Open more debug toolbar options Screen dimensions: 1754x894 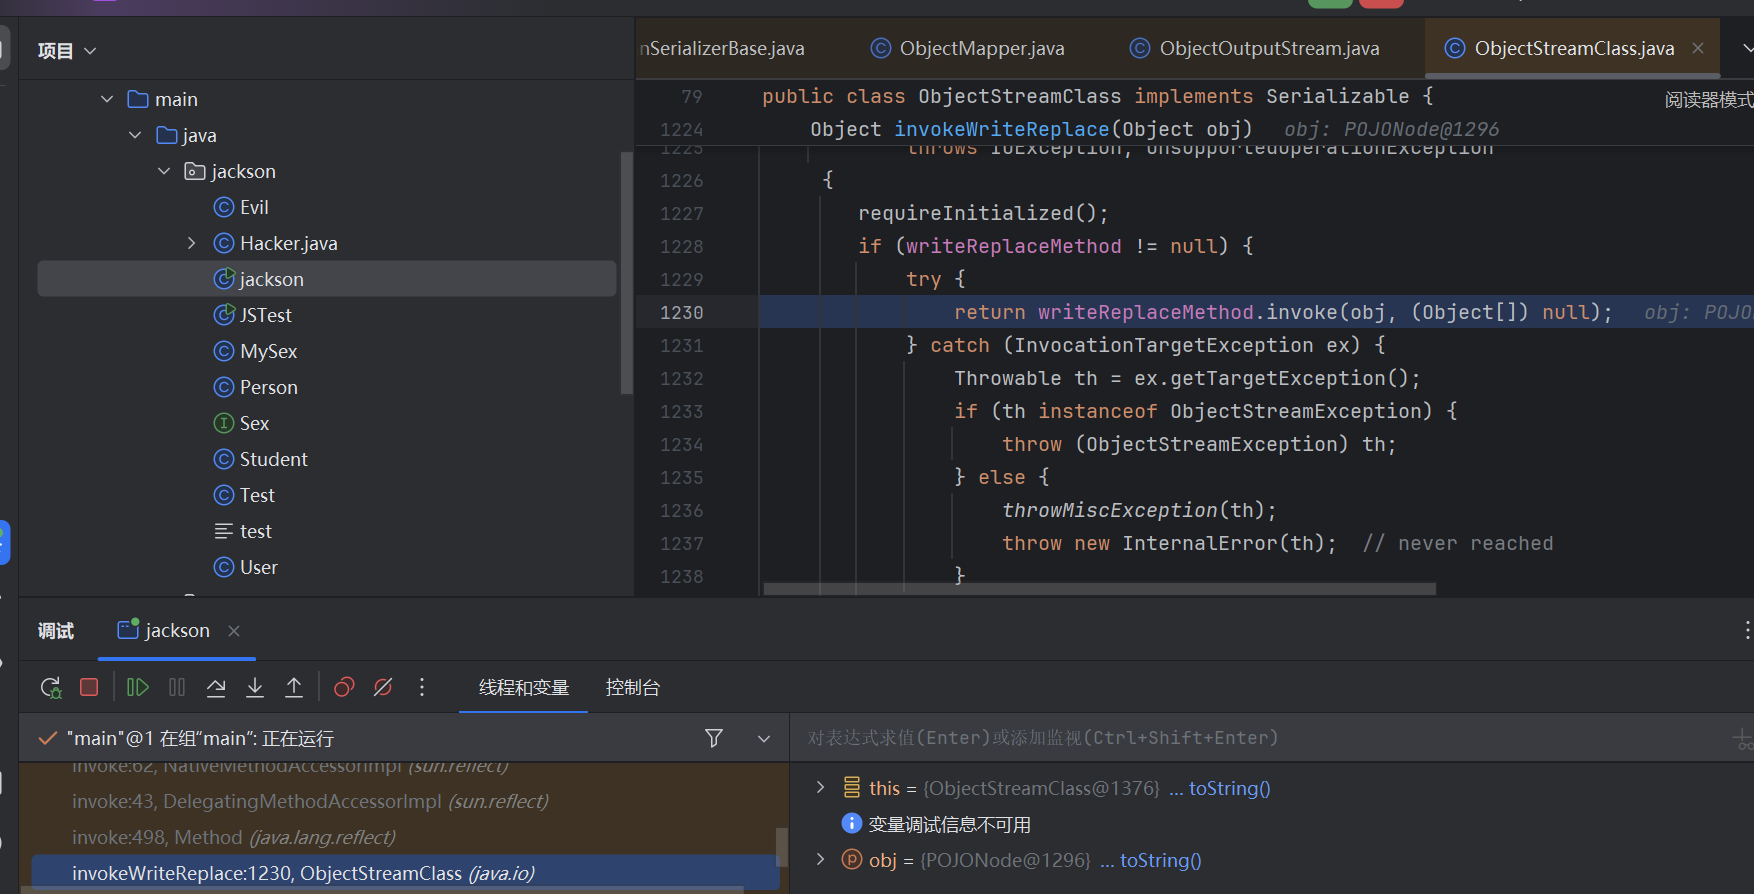(x=422, y=687)
